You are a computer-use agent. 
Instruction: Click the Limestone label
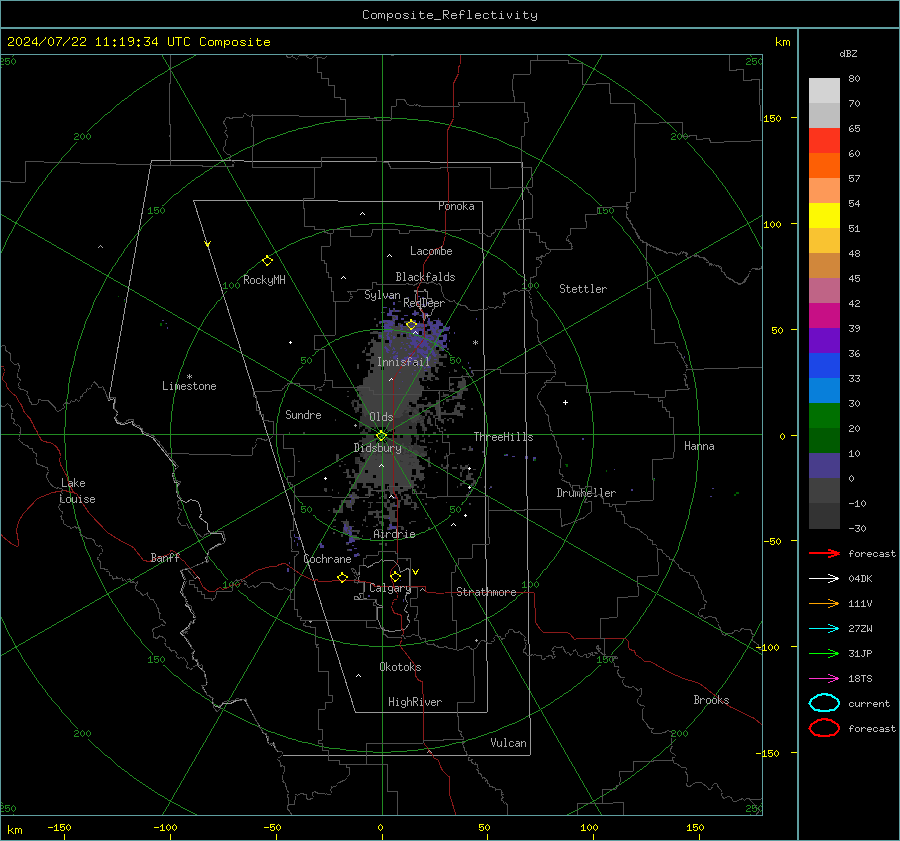coord(189,386)
